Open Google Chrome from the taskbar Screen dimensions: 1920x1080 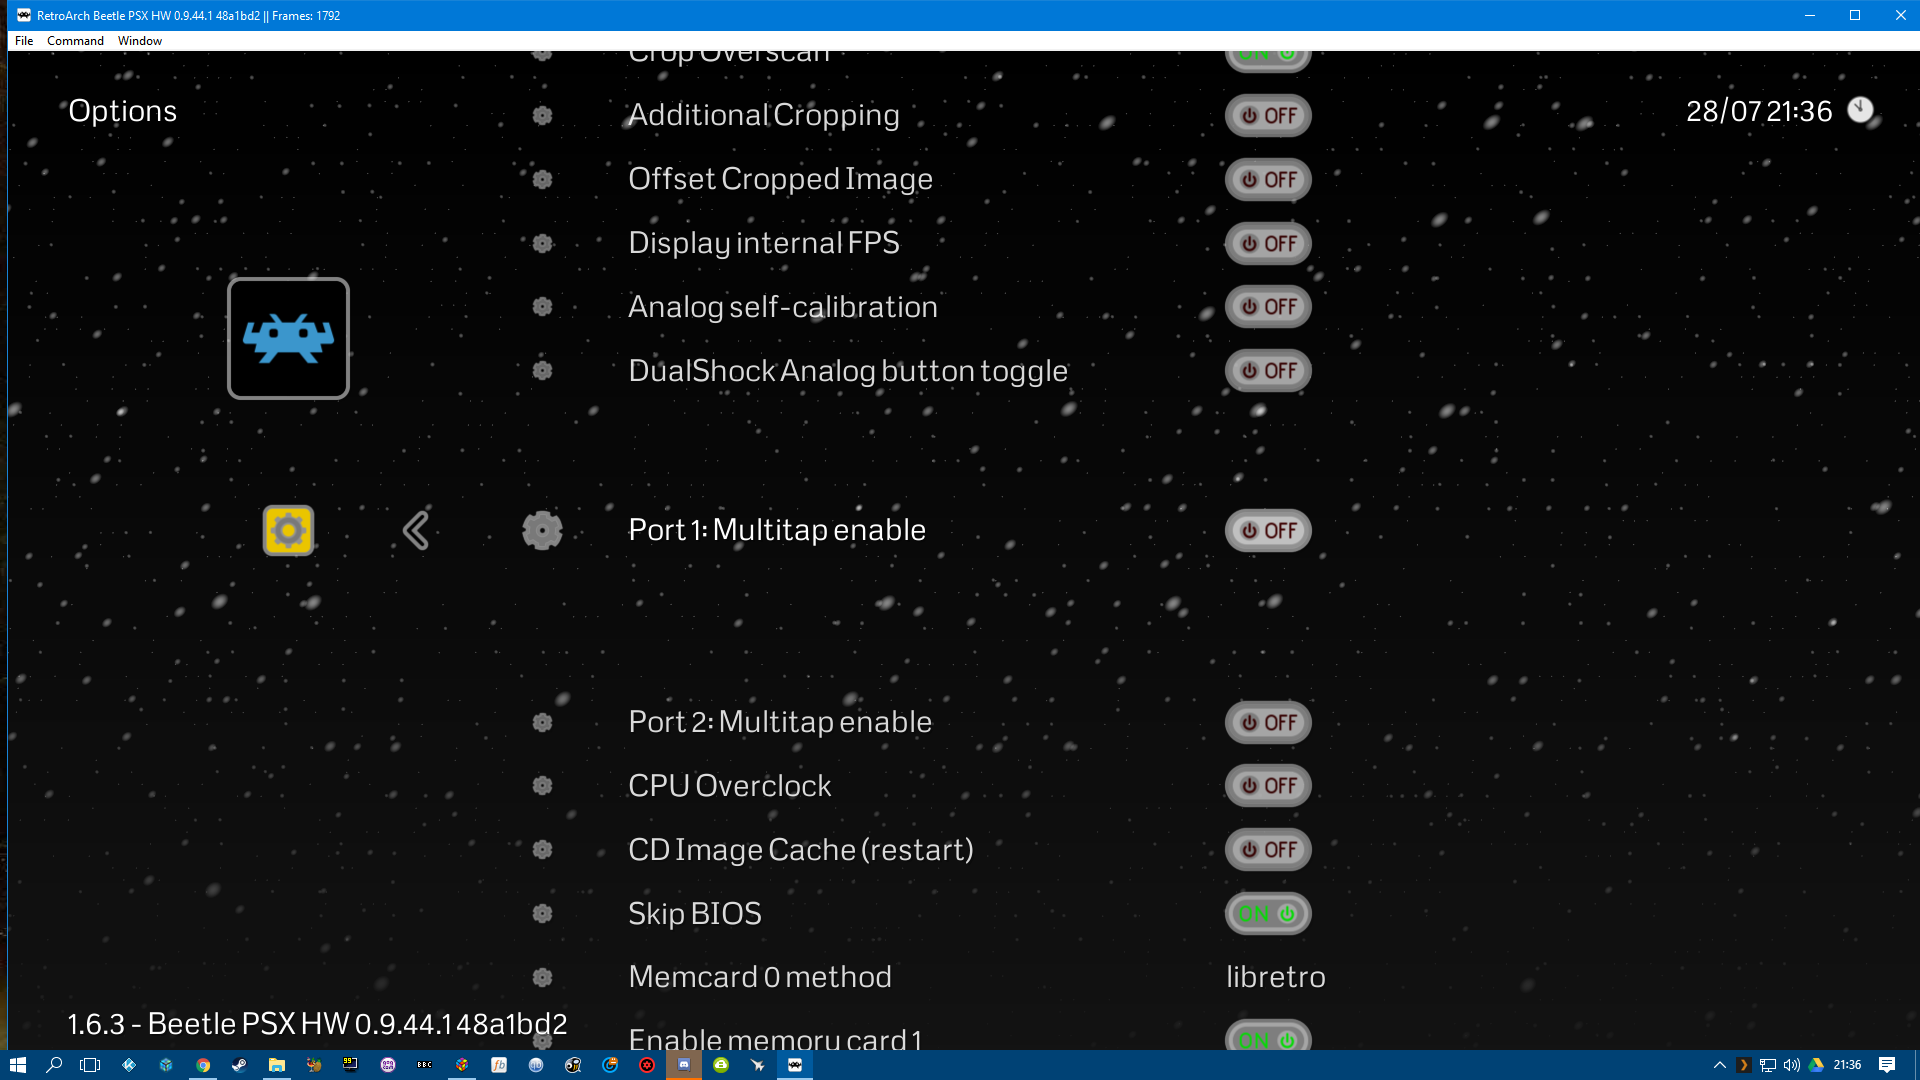pos(203,1065)
